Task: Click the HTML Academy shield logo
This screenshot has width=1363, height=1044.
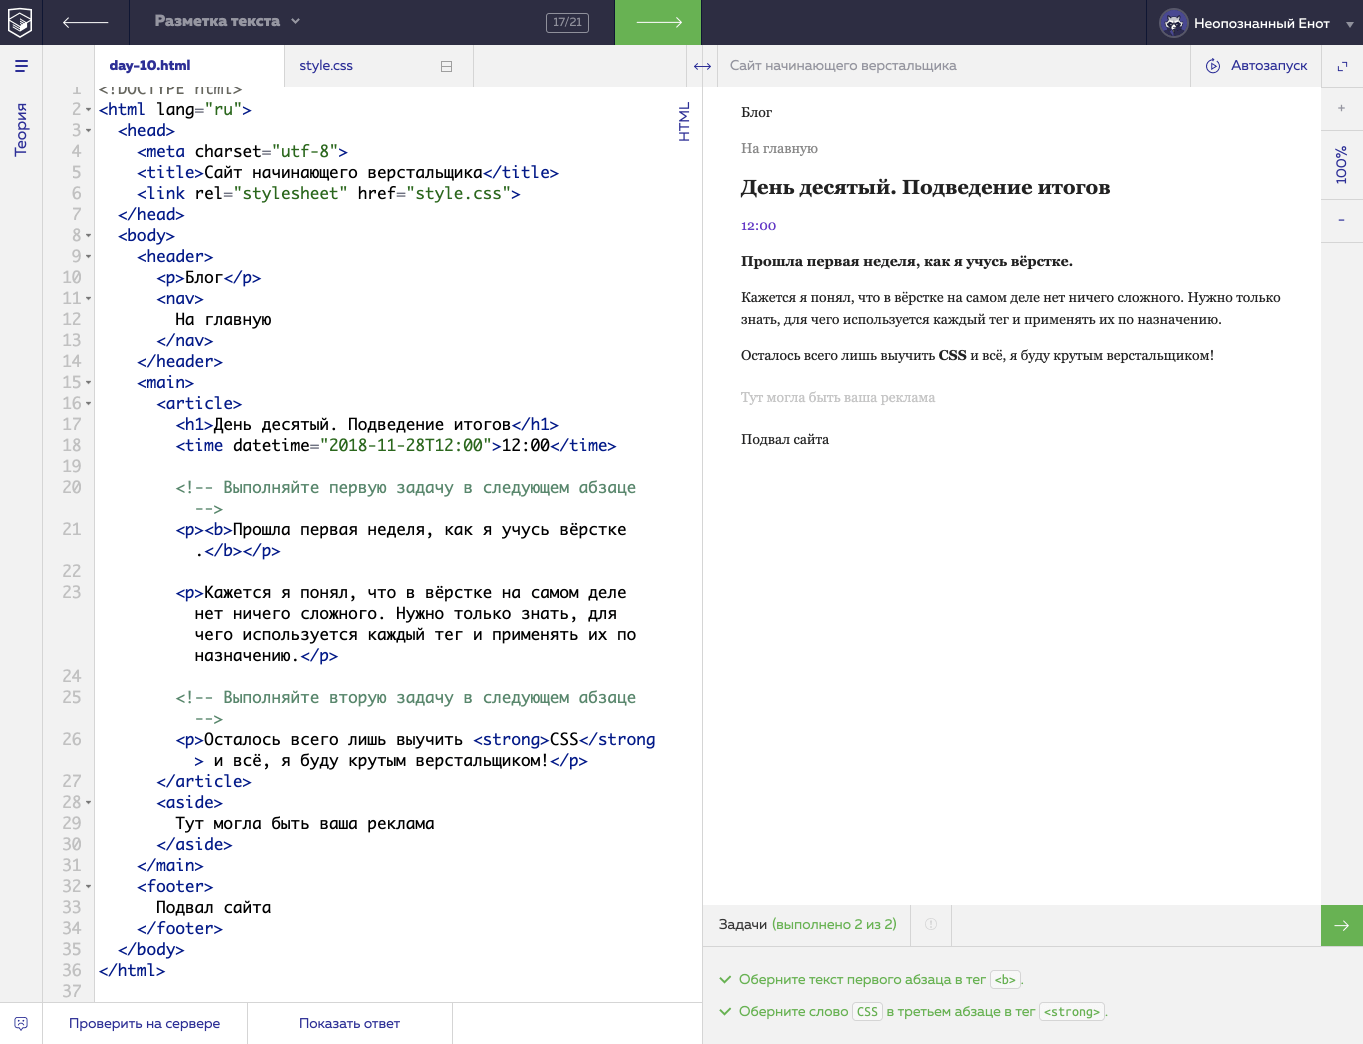Action: pyautogui.click(x=20, y=22)
